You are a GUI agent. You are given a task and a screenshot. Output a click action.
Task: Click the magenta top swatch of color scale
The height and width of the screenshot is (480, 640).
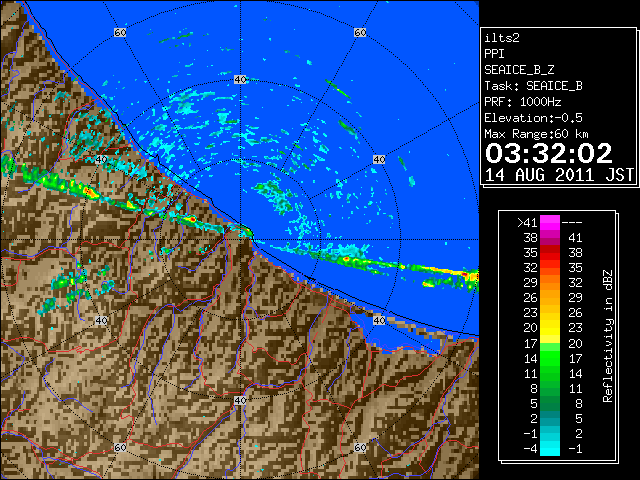click(x=550, y=222)
